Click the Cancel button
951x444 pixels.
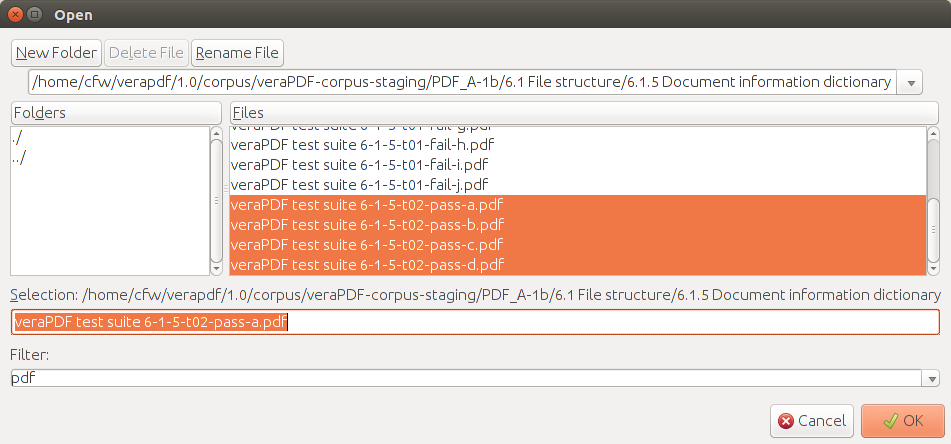812,421
